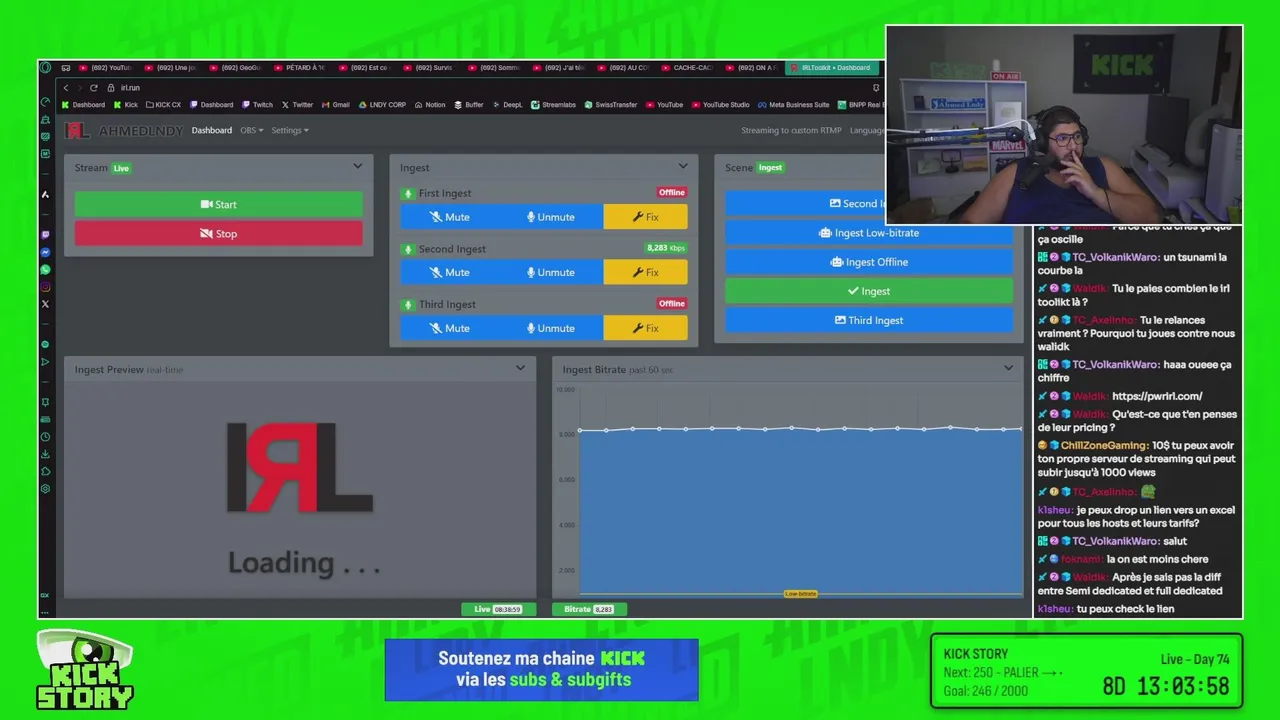
Task: Open the sidebar settings gear icon
Action: click(x=45, y=489)
